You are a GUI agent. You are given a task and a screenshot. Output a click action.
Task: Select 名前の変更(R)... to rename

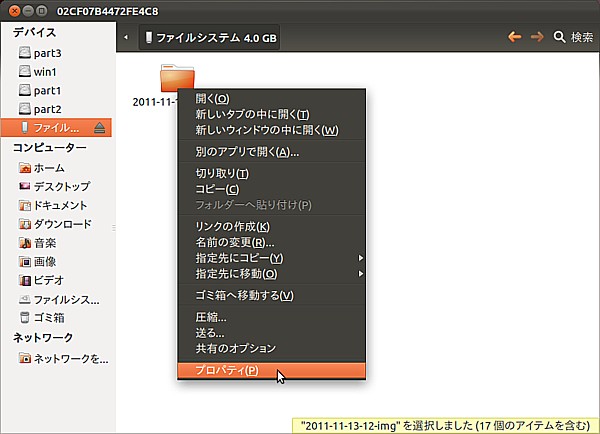point(272,242)
